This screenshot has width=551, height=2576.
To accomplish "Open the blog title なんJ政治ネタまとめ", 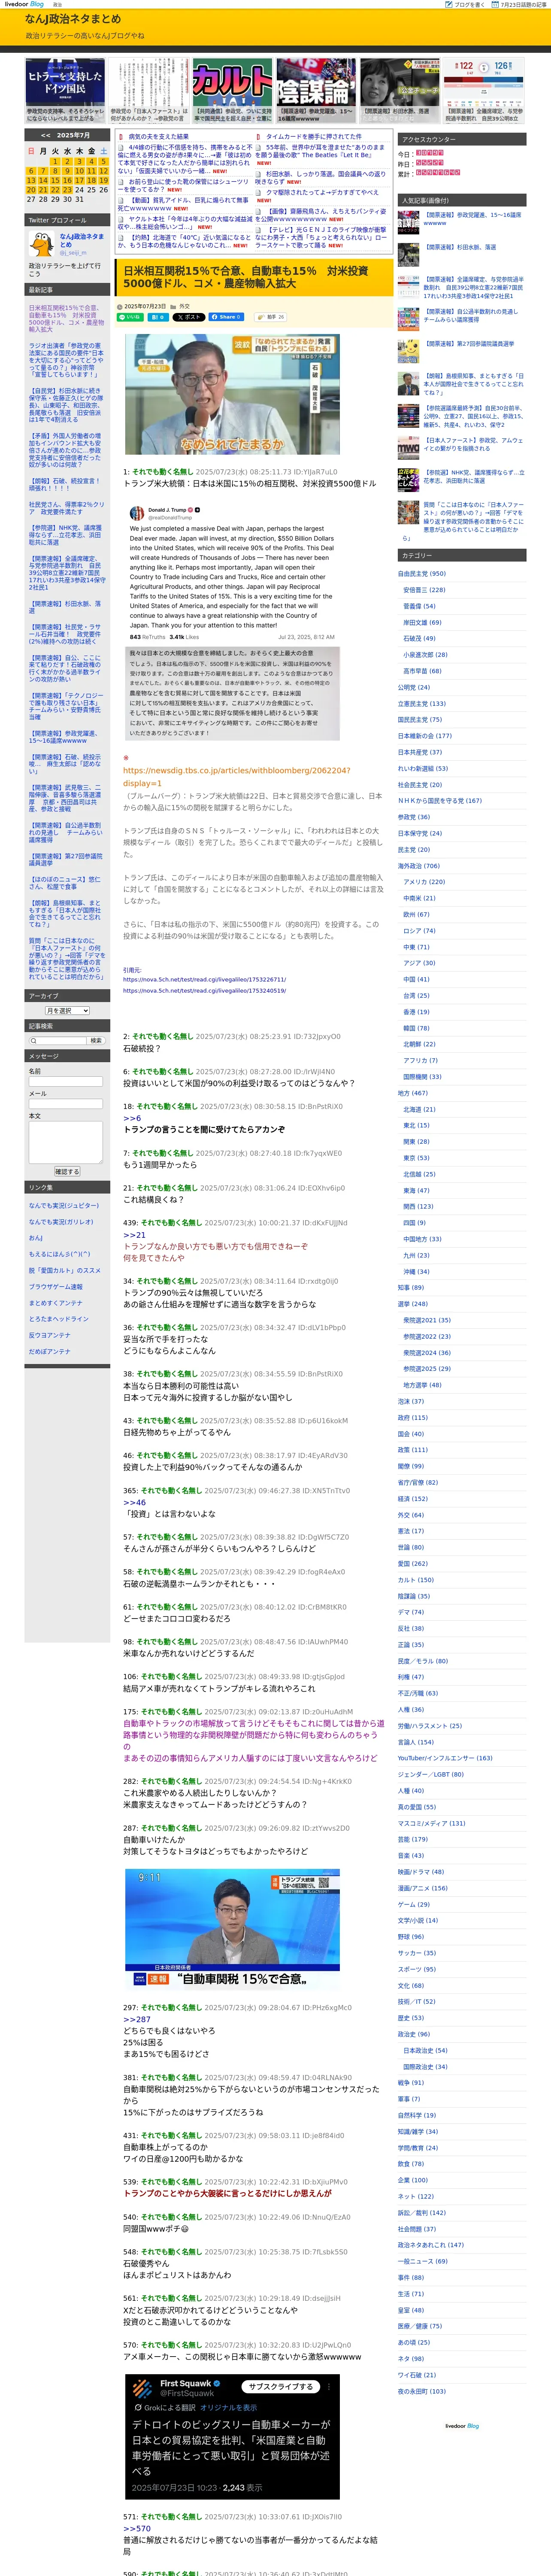I will tap(73, 19).
